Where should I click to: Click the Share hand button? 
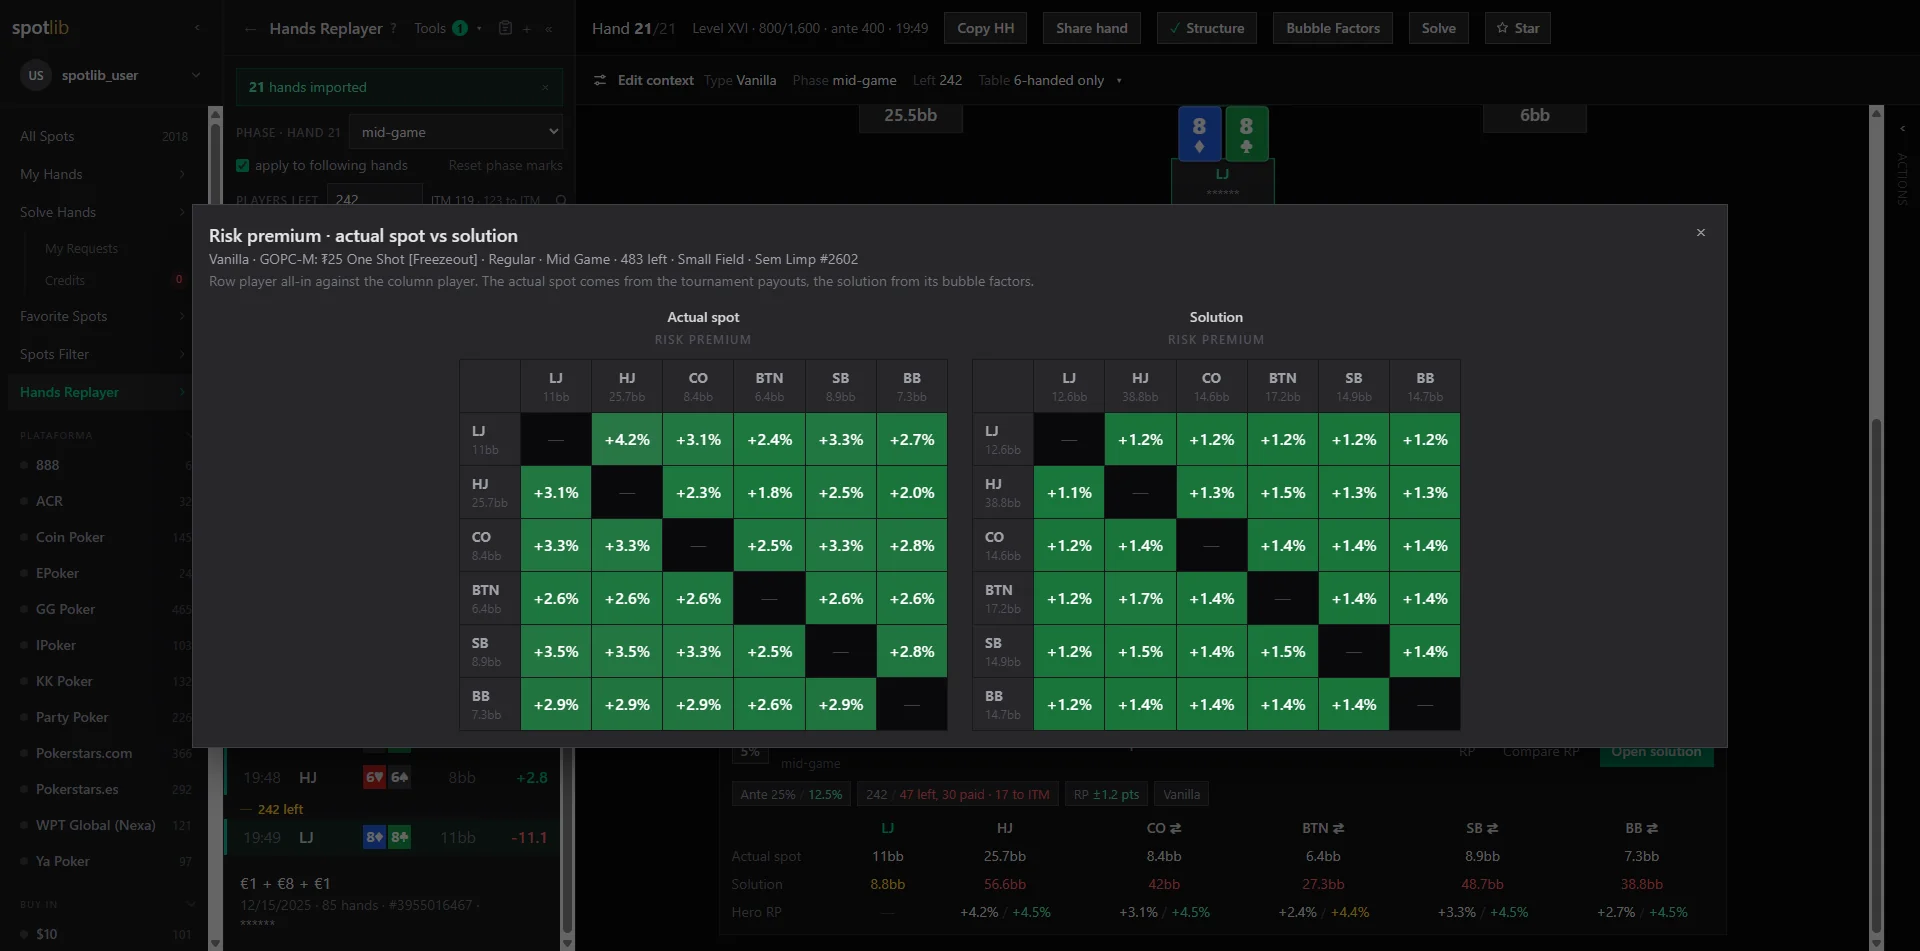click(x=1091, y=28)
